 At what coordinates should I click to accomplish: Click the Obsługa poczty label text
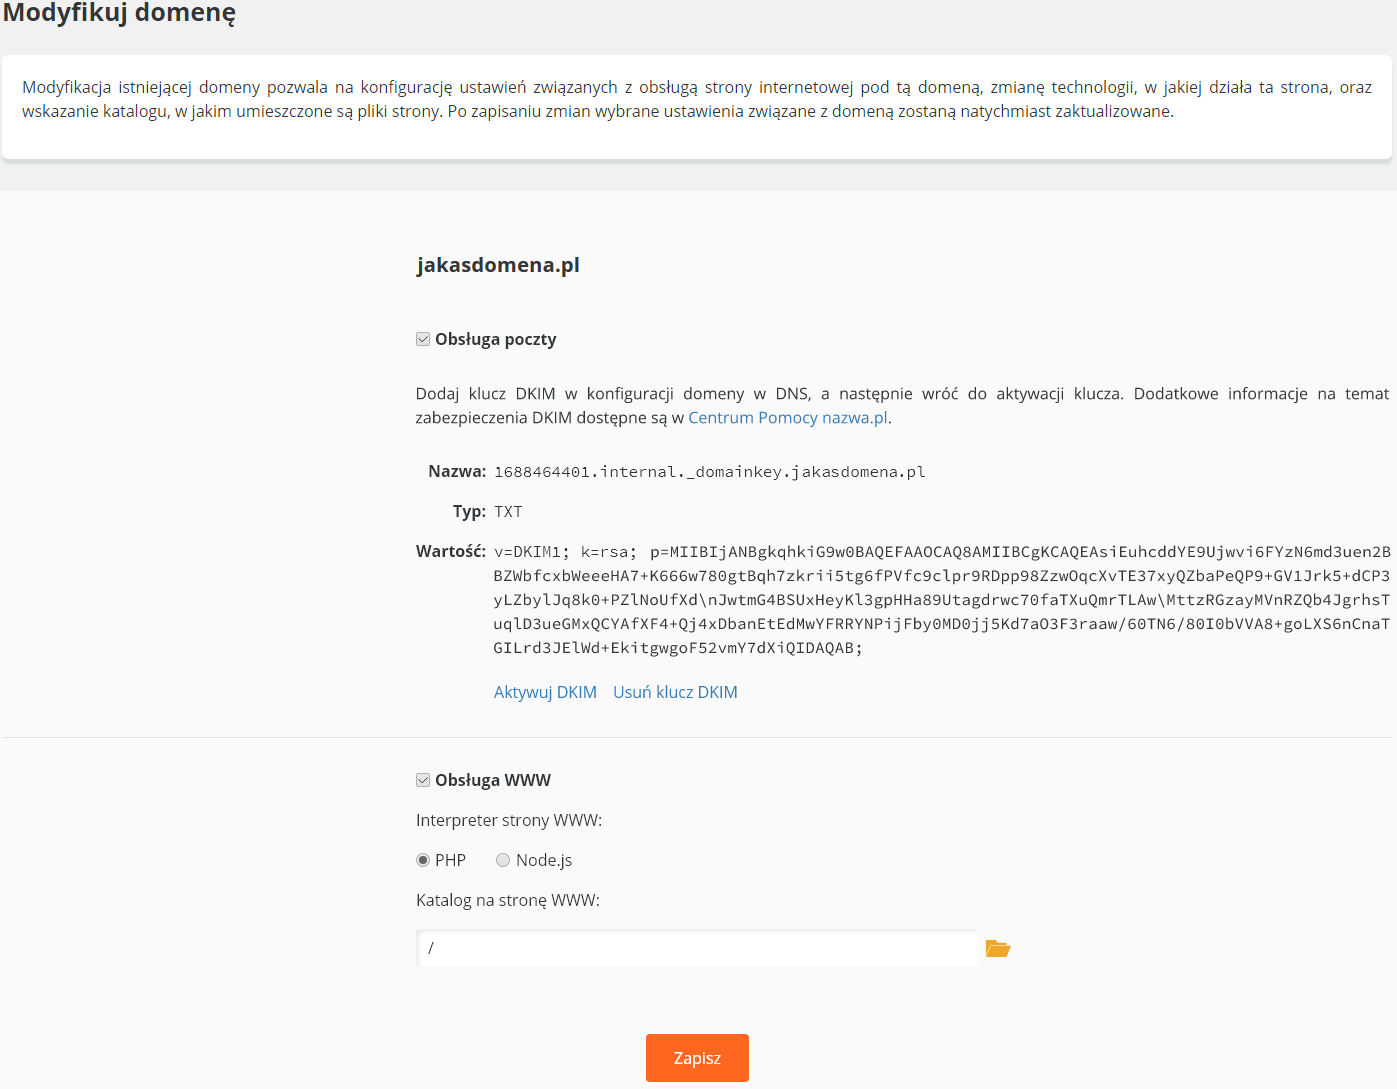pyautogui.click(x=496, y=339)
